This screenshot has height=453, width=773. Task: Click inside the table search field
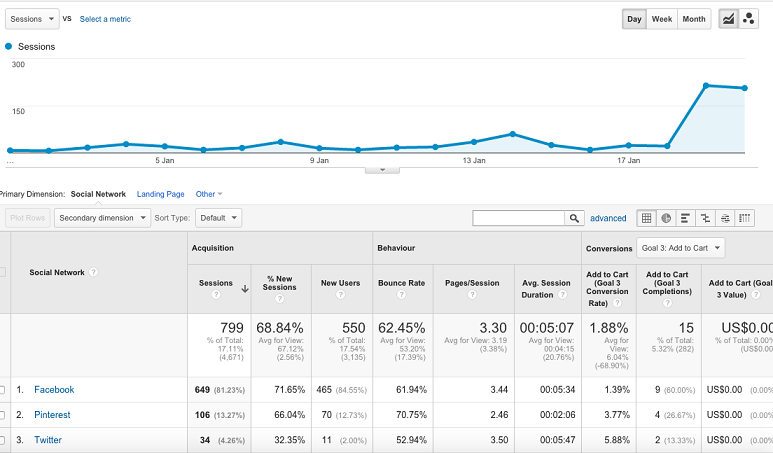pos(518,218)
